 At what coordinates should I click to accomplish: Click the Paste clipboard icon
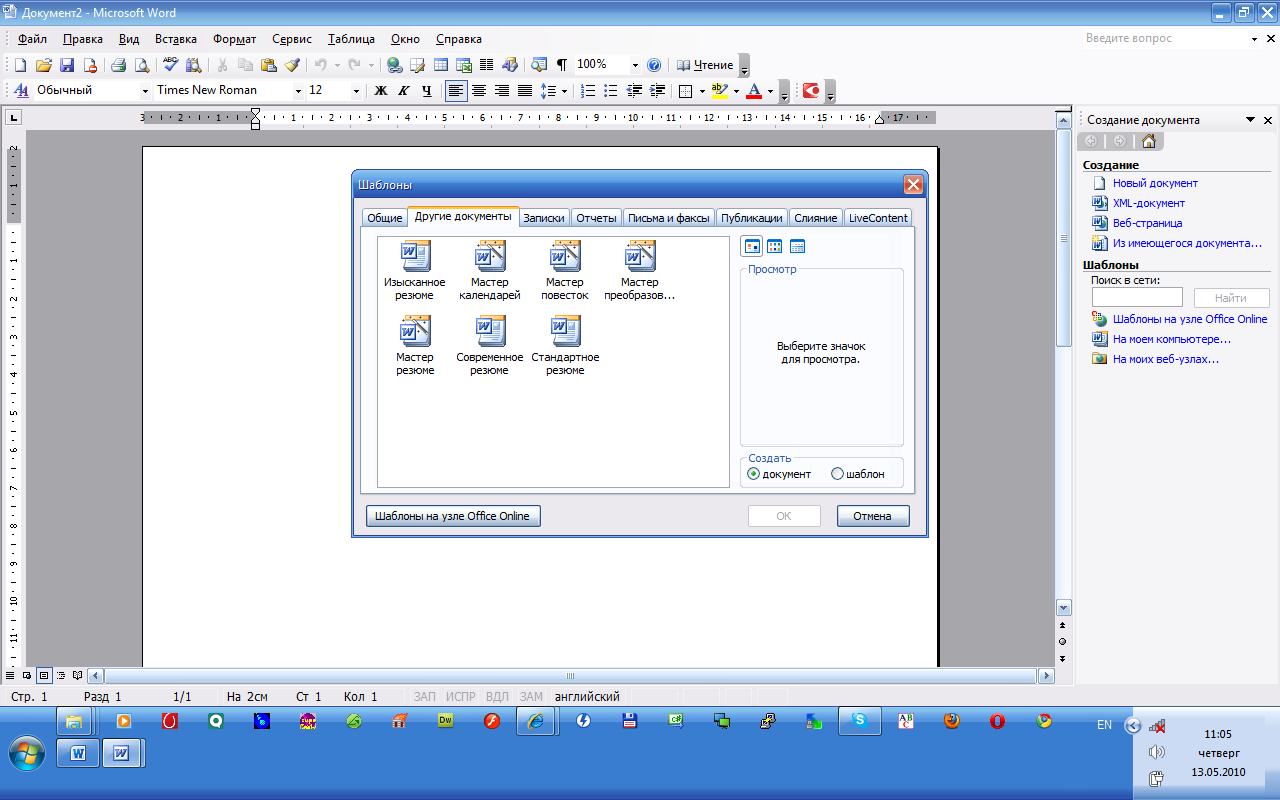point(268,65)
